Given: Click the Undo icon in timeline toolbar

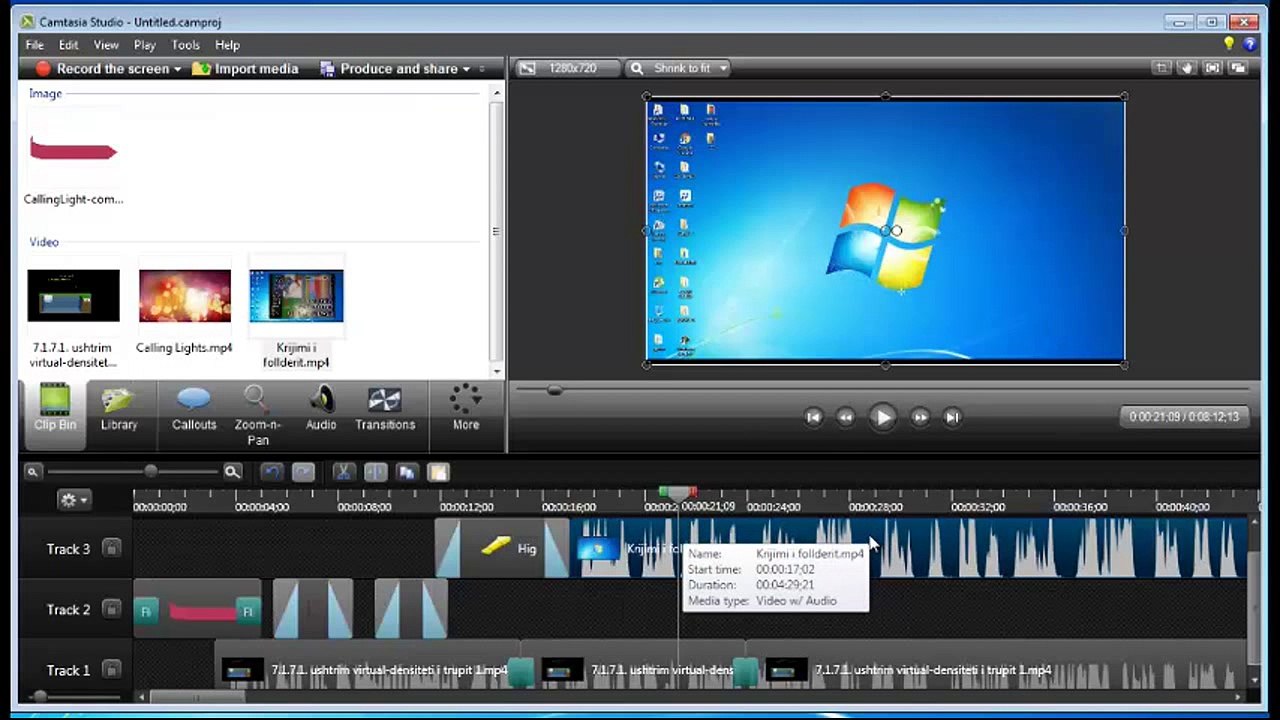Looking at the screenshot, I should click(271, 472).
